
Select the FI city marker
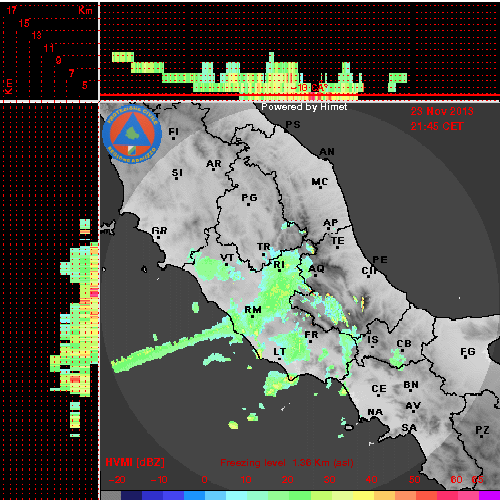coord(173,133)
